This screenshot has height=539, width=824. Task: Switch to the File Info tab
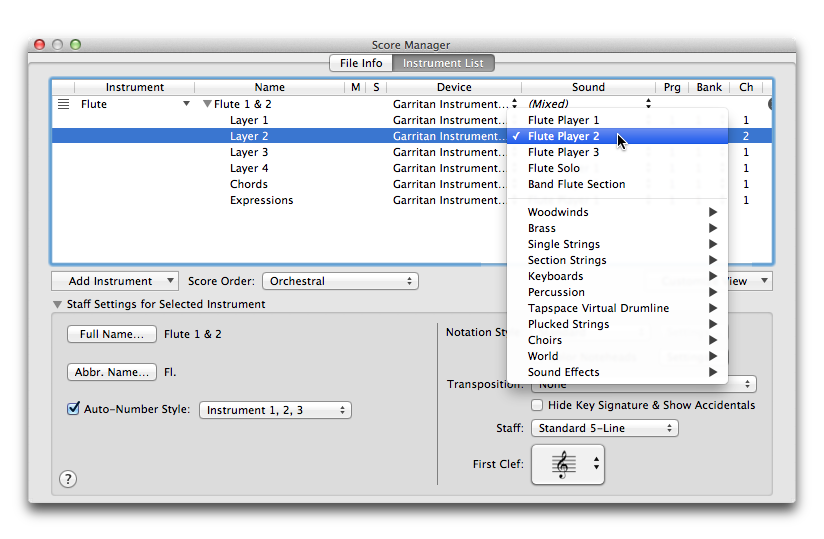click(x=361, y=63)
